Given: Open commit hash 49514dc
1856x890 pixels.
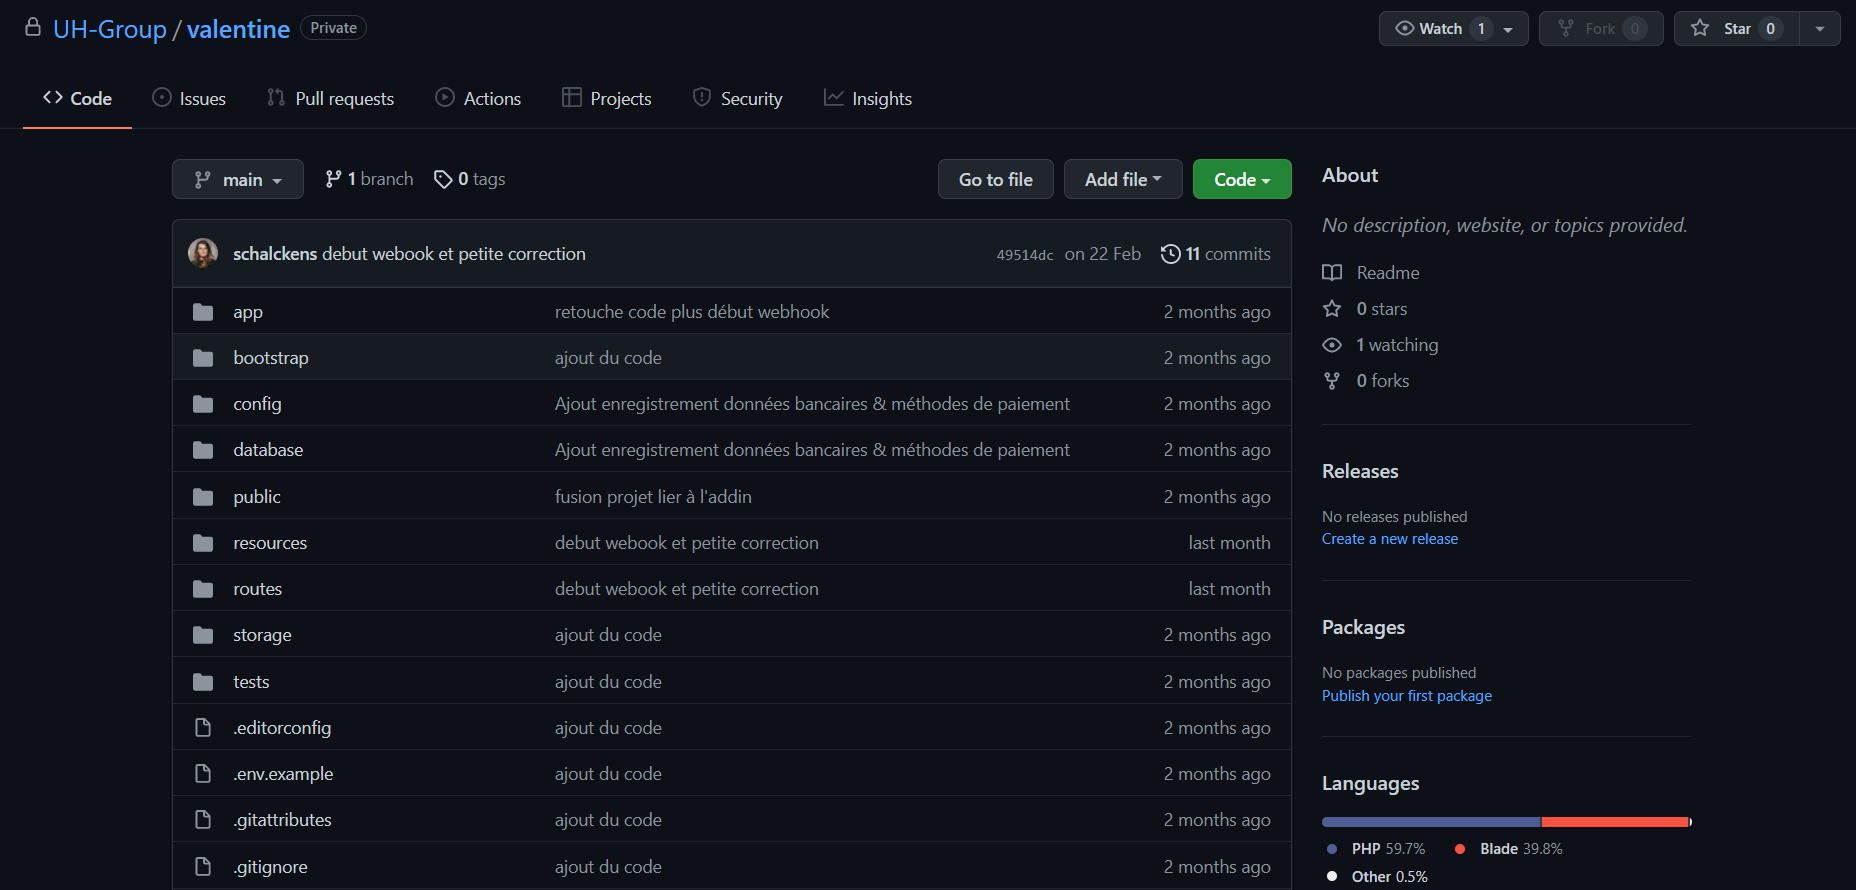Looking at the screenshot, I should [1024, 255].
